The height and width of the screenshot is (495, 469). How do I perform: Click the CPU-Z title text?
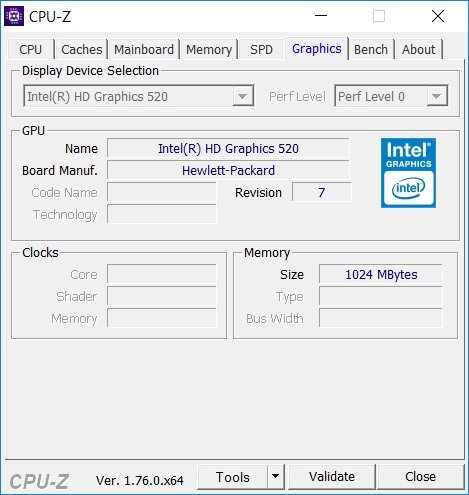[x=50, y=16]
